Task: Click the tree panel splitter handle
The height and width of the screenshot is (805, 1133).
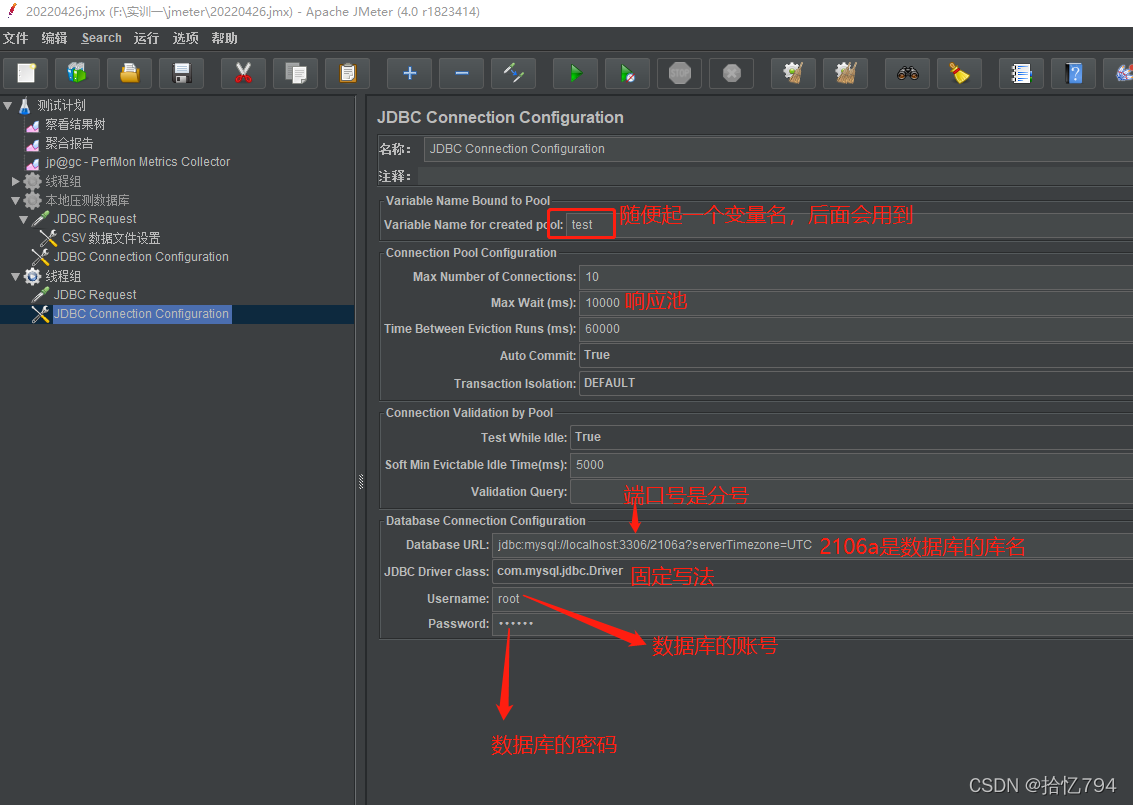Action: pos(361,482)
